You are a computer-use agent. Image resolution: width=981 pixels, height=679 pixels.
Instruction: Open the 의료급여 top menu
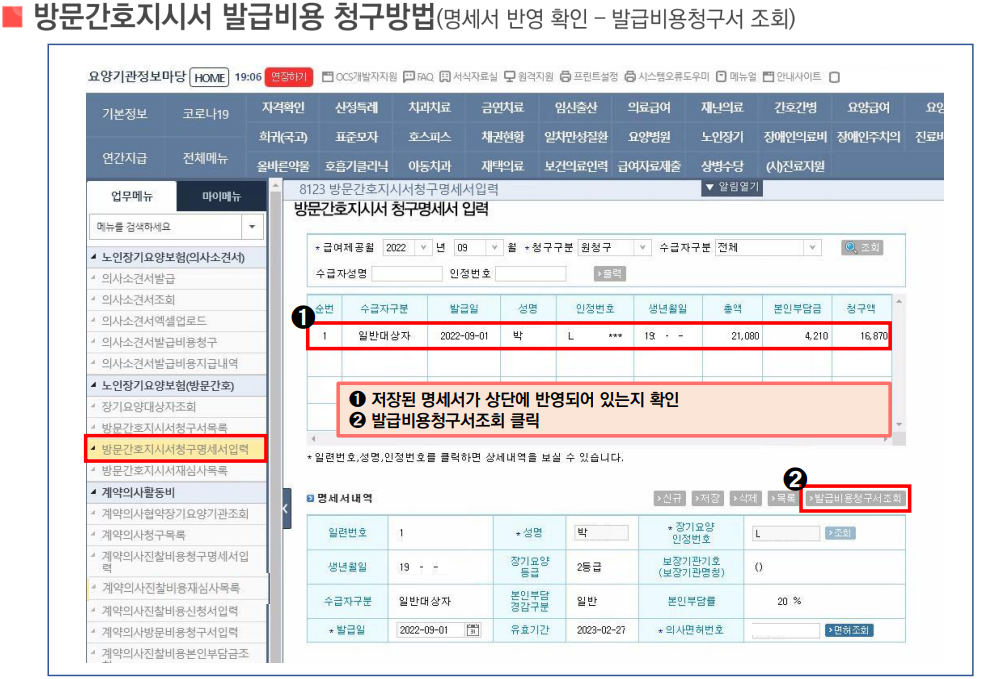[x=649, y=108]
